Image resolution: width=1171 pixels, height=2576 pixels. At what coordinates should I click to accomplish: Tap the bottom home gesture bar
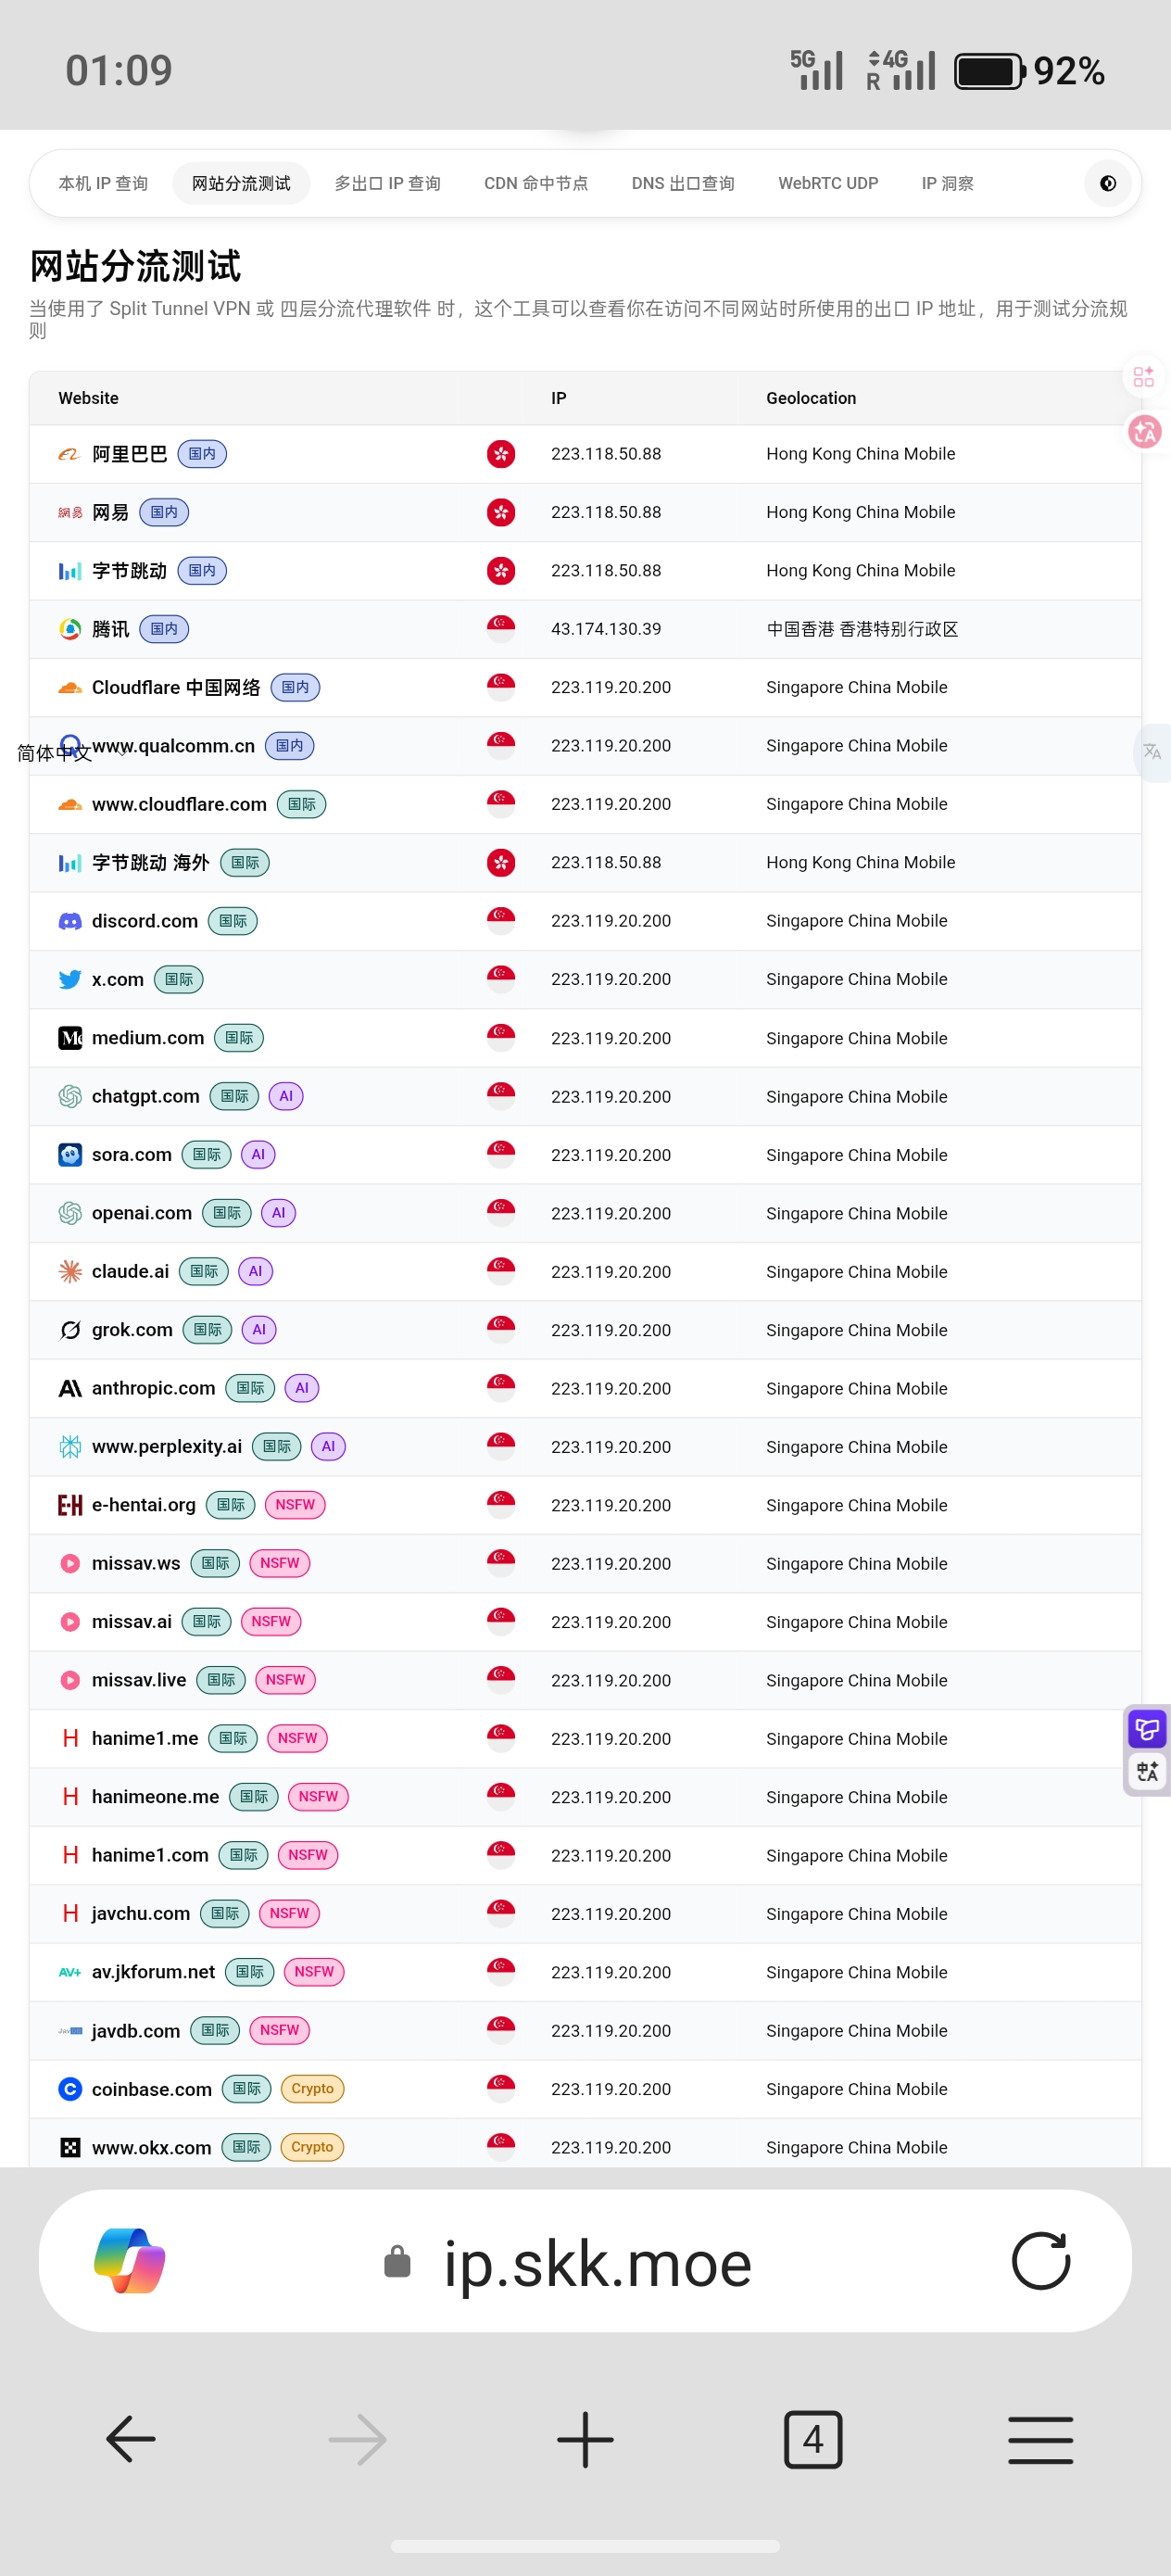pyautogui.click(x=585, y=2545)
